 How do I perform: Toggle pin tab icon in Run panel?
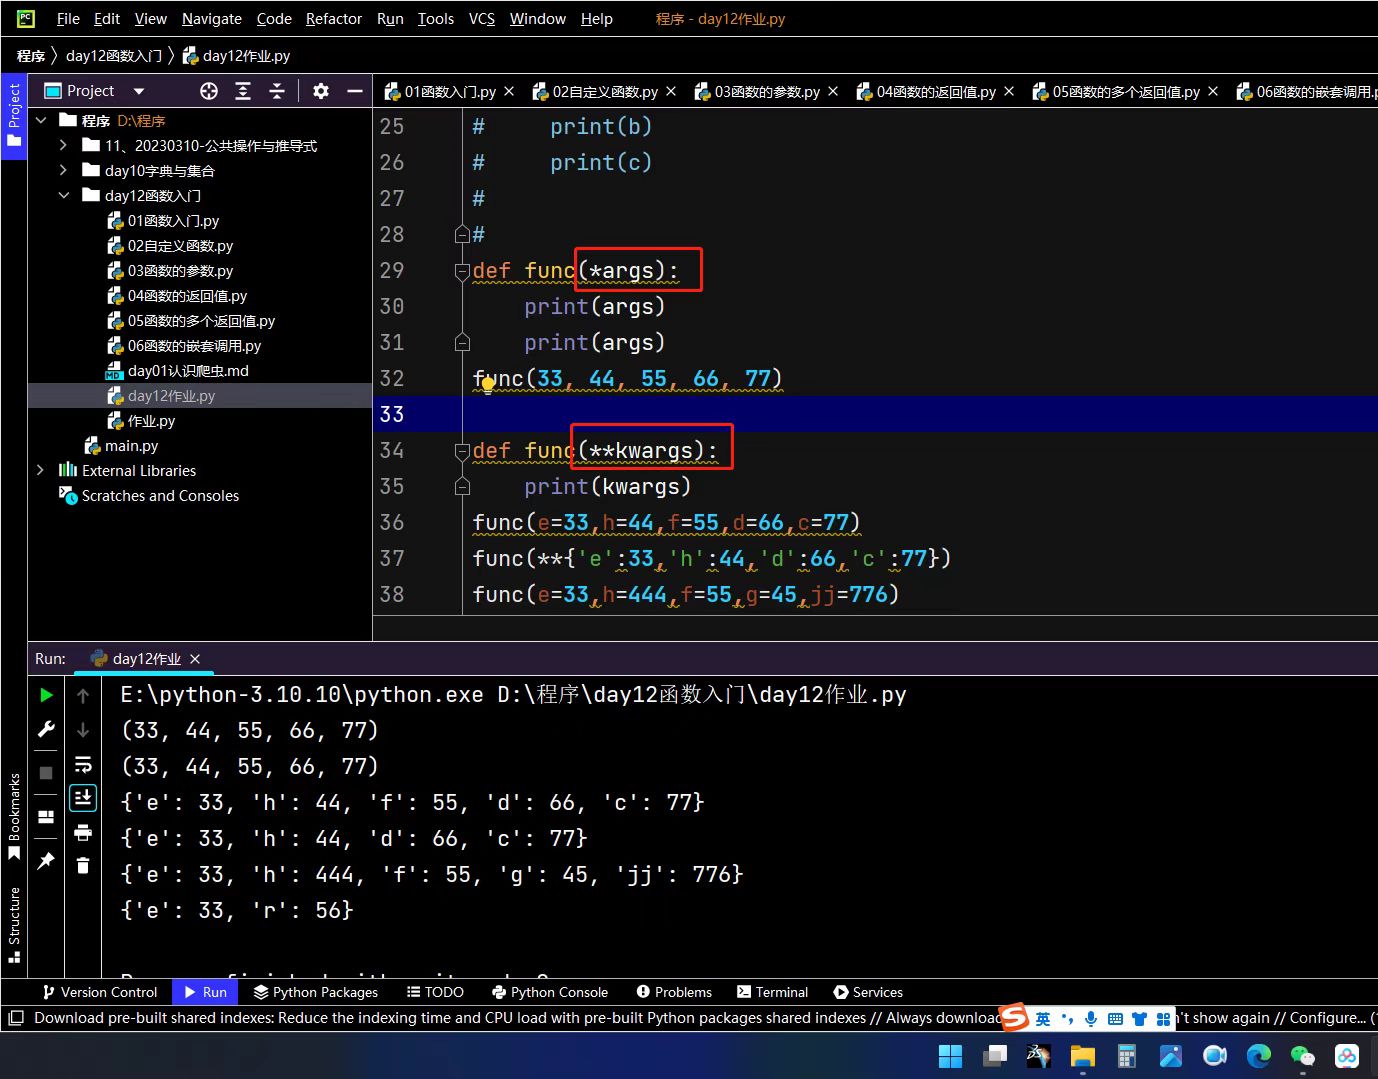pyautogui.click(x=46, y=861)
